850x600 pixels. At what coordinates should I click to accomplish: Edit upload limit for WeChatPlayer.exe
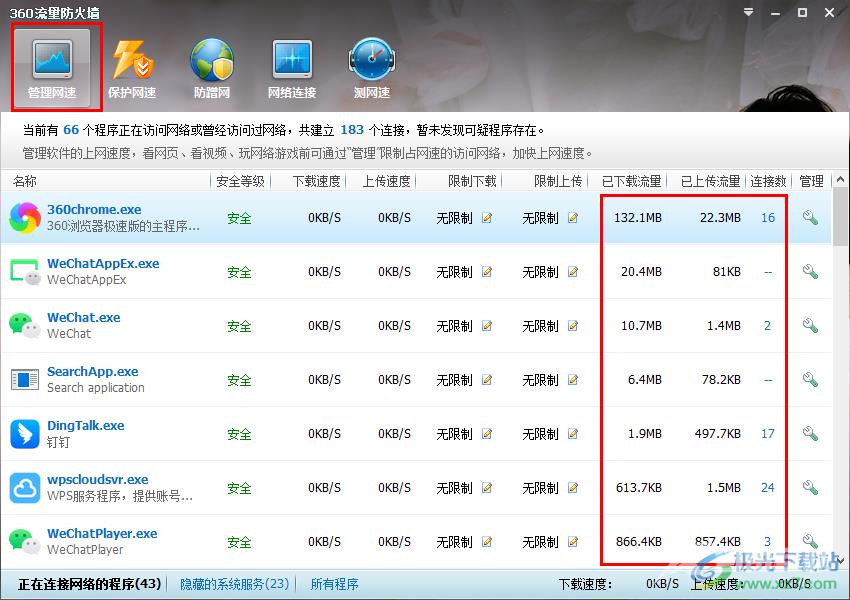573,541
